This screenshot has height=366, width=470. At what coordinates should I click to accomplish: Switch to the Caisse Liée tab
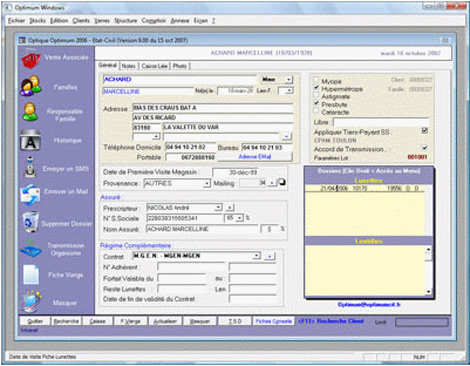coord(154,66)
